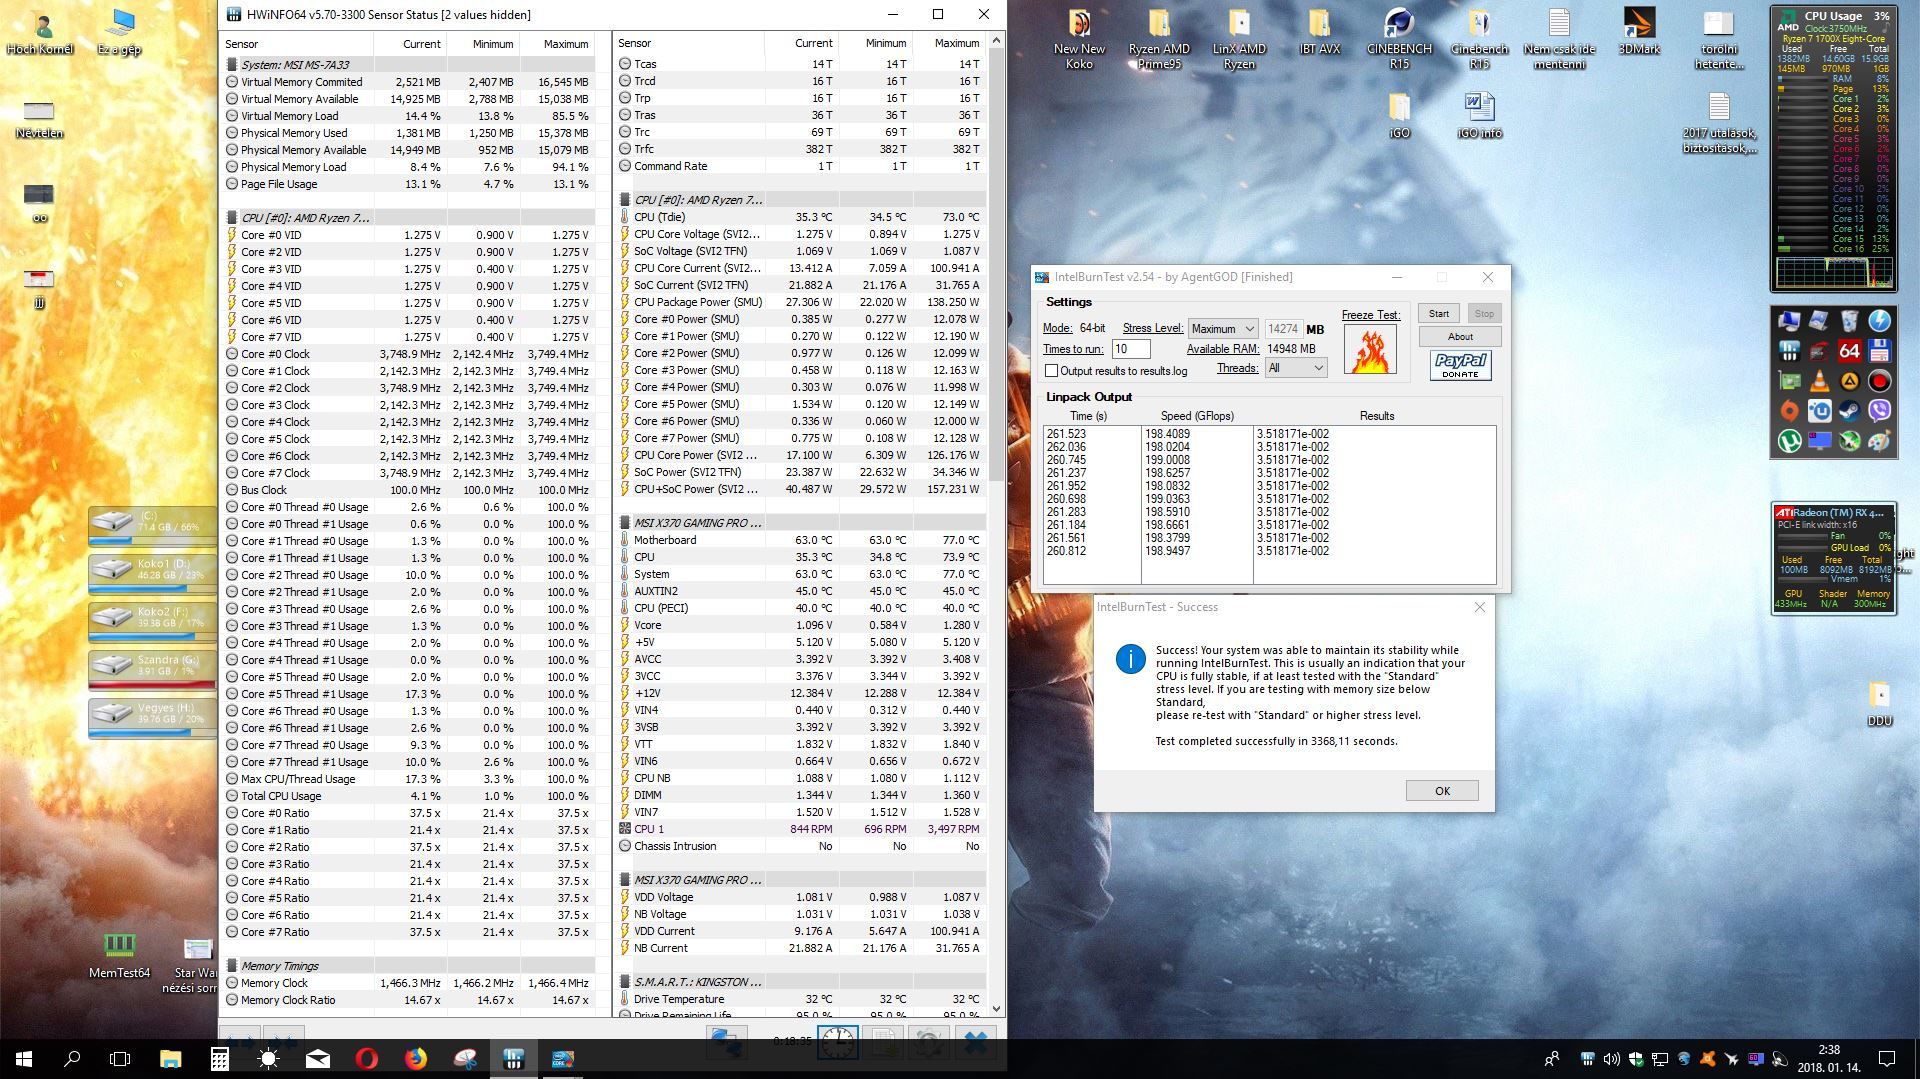Screen dimensions: 1920x1079
Task: Open the Koko1 (D:) drive gadget
Action: coord(152,573)
